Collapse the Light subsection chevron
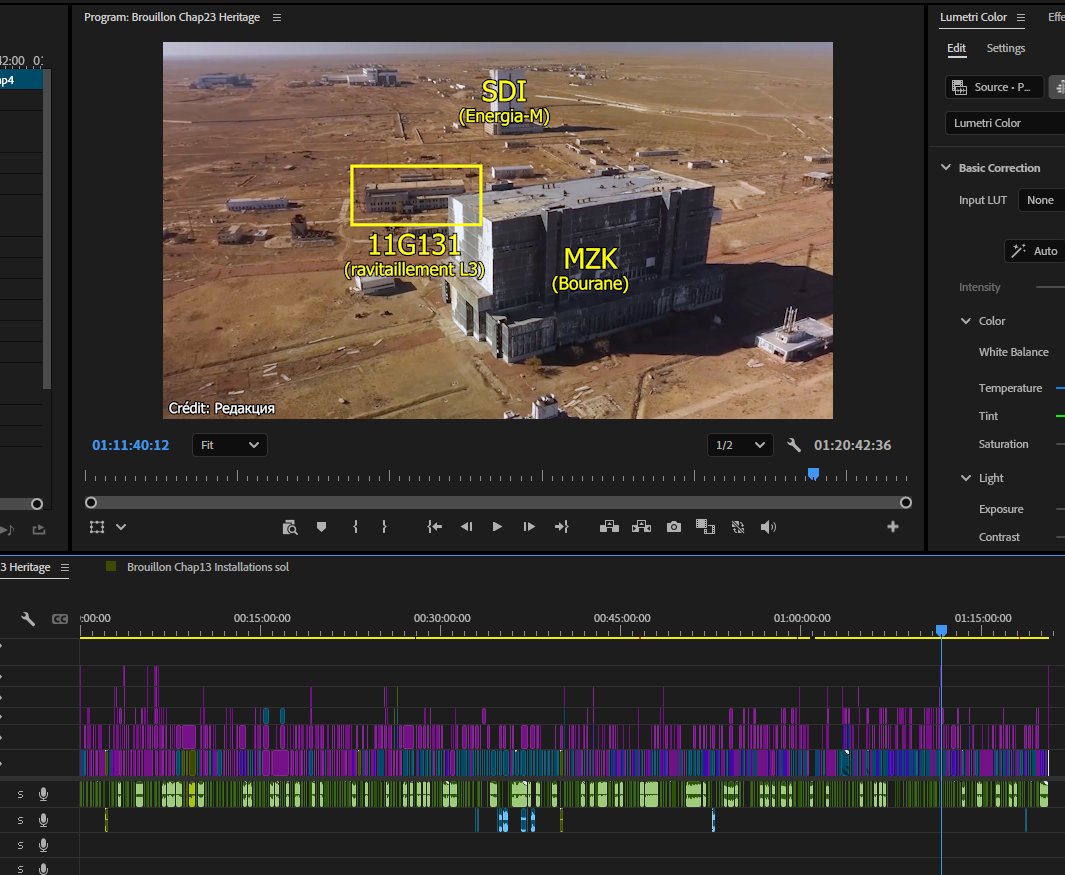Image resolution: width=1065 pixels, height=875 pixels. (x=966, y=478)
